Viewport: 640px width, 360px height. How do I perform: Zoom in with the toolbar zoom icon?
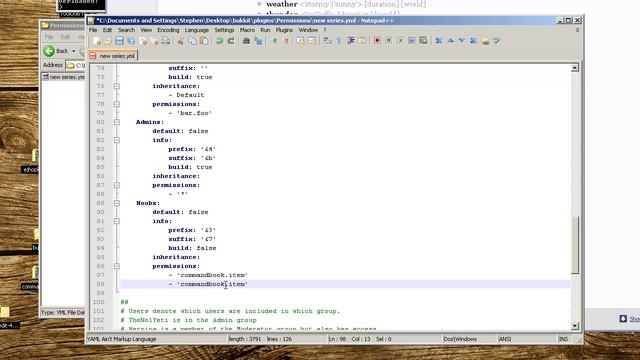coord(274,41)
